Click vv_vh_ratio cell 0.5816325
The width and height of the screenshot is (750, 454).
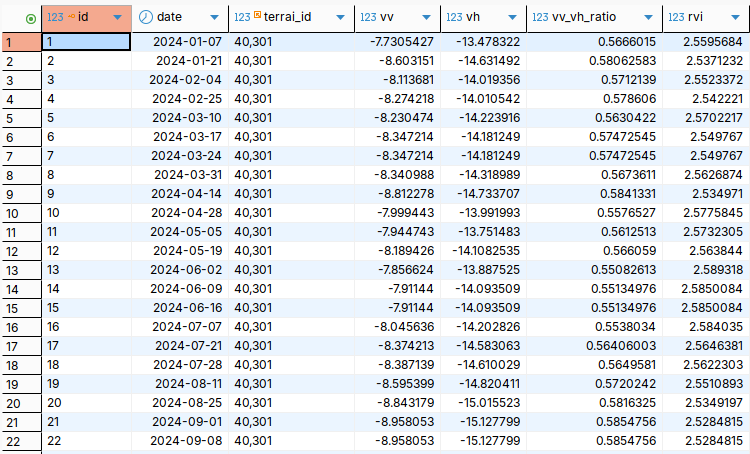tap(595, 403)
